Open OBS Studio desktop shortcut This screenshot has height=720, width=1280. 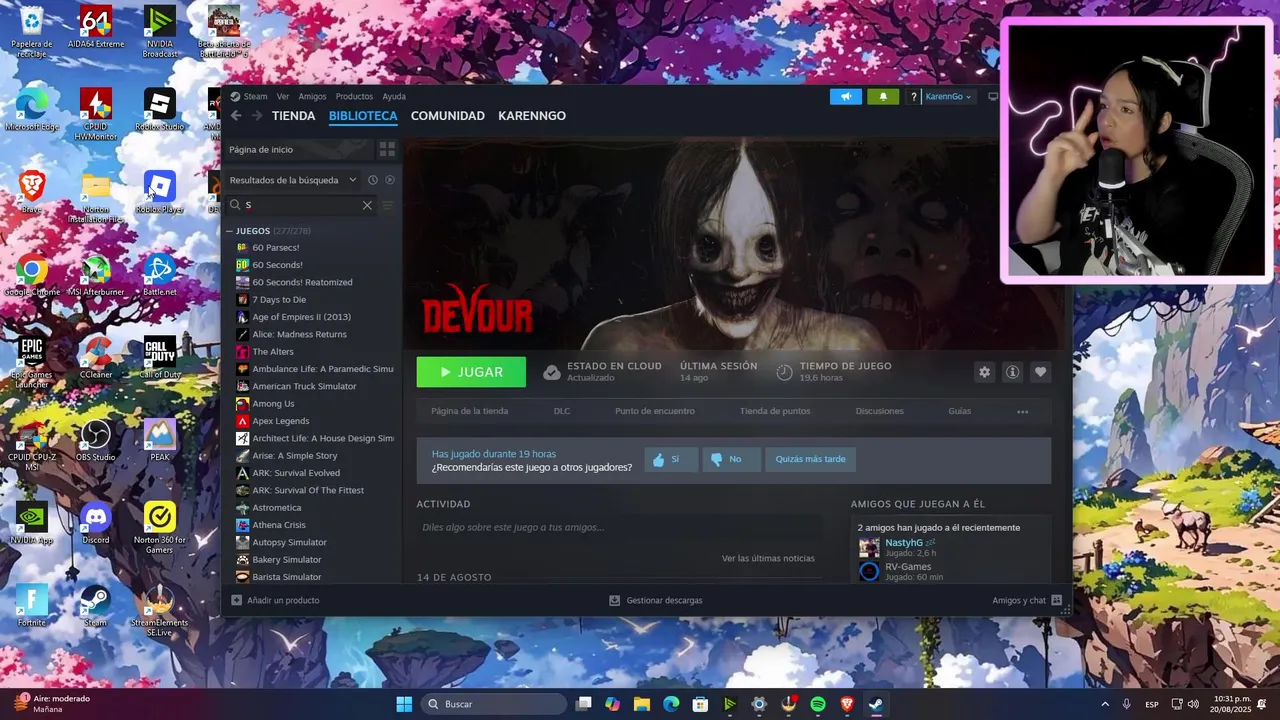point(96,440)
